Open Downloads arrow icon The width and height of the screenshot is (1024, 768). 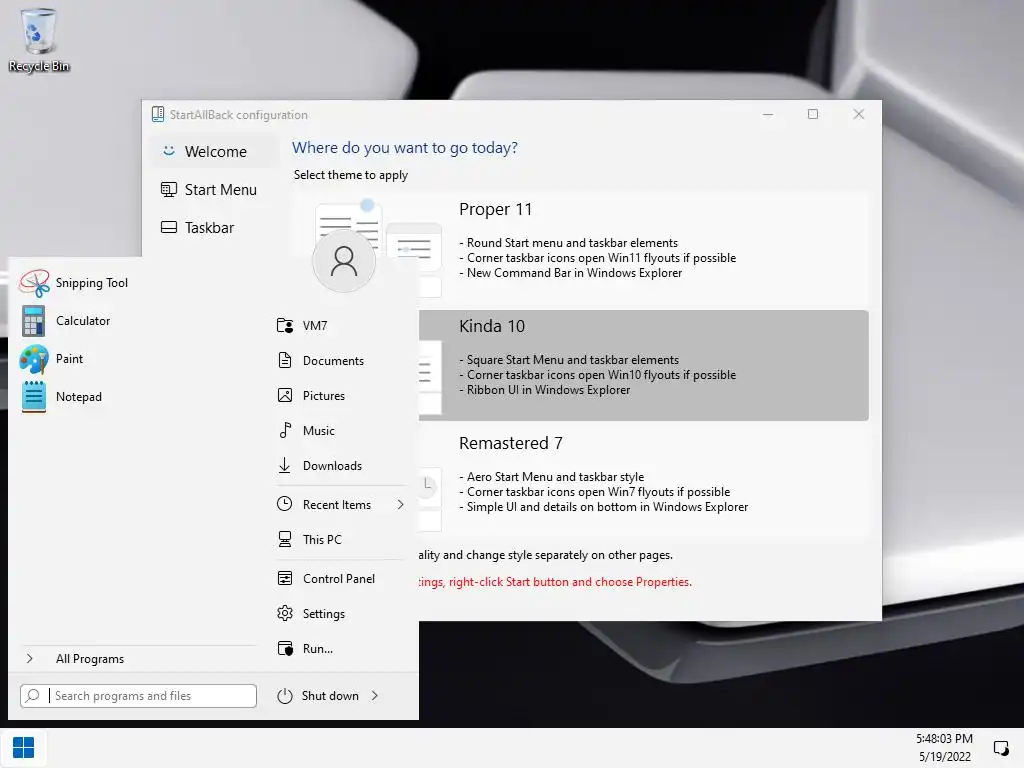click(x=285, y=466)
